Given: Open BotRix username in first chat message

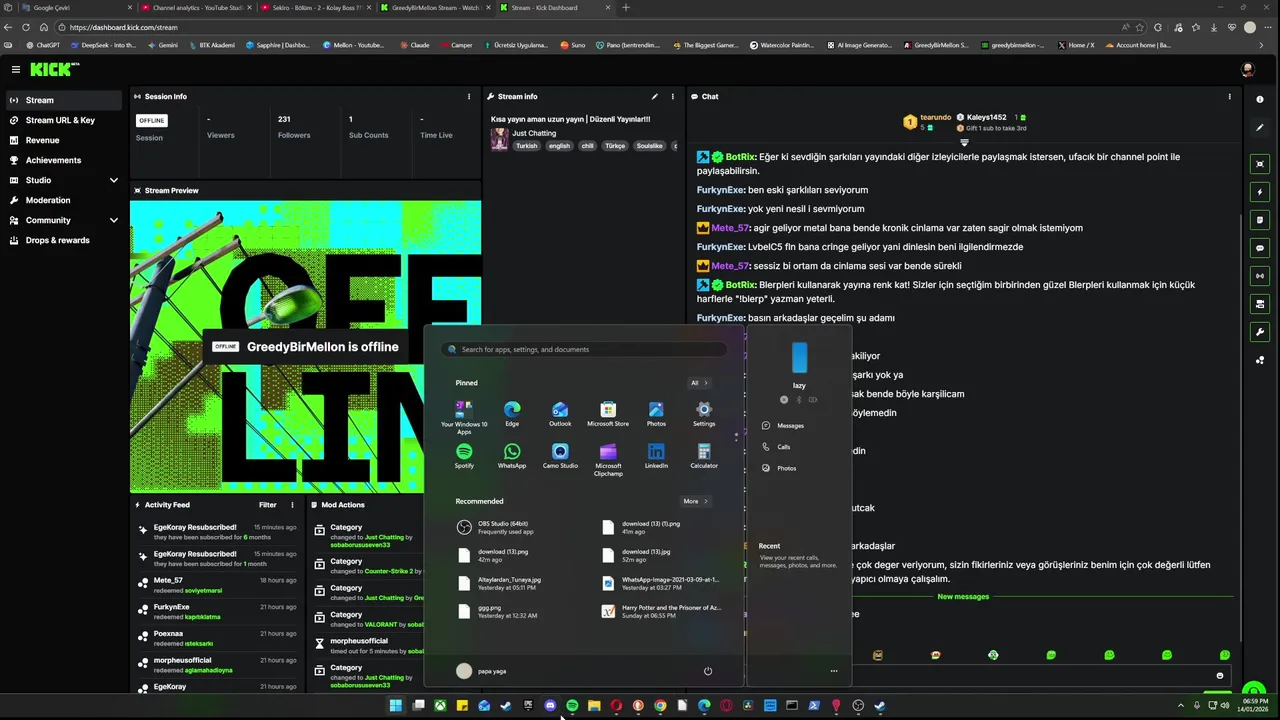Looking at the screenshot, I should pyautogui.click(x=740, y=157).
